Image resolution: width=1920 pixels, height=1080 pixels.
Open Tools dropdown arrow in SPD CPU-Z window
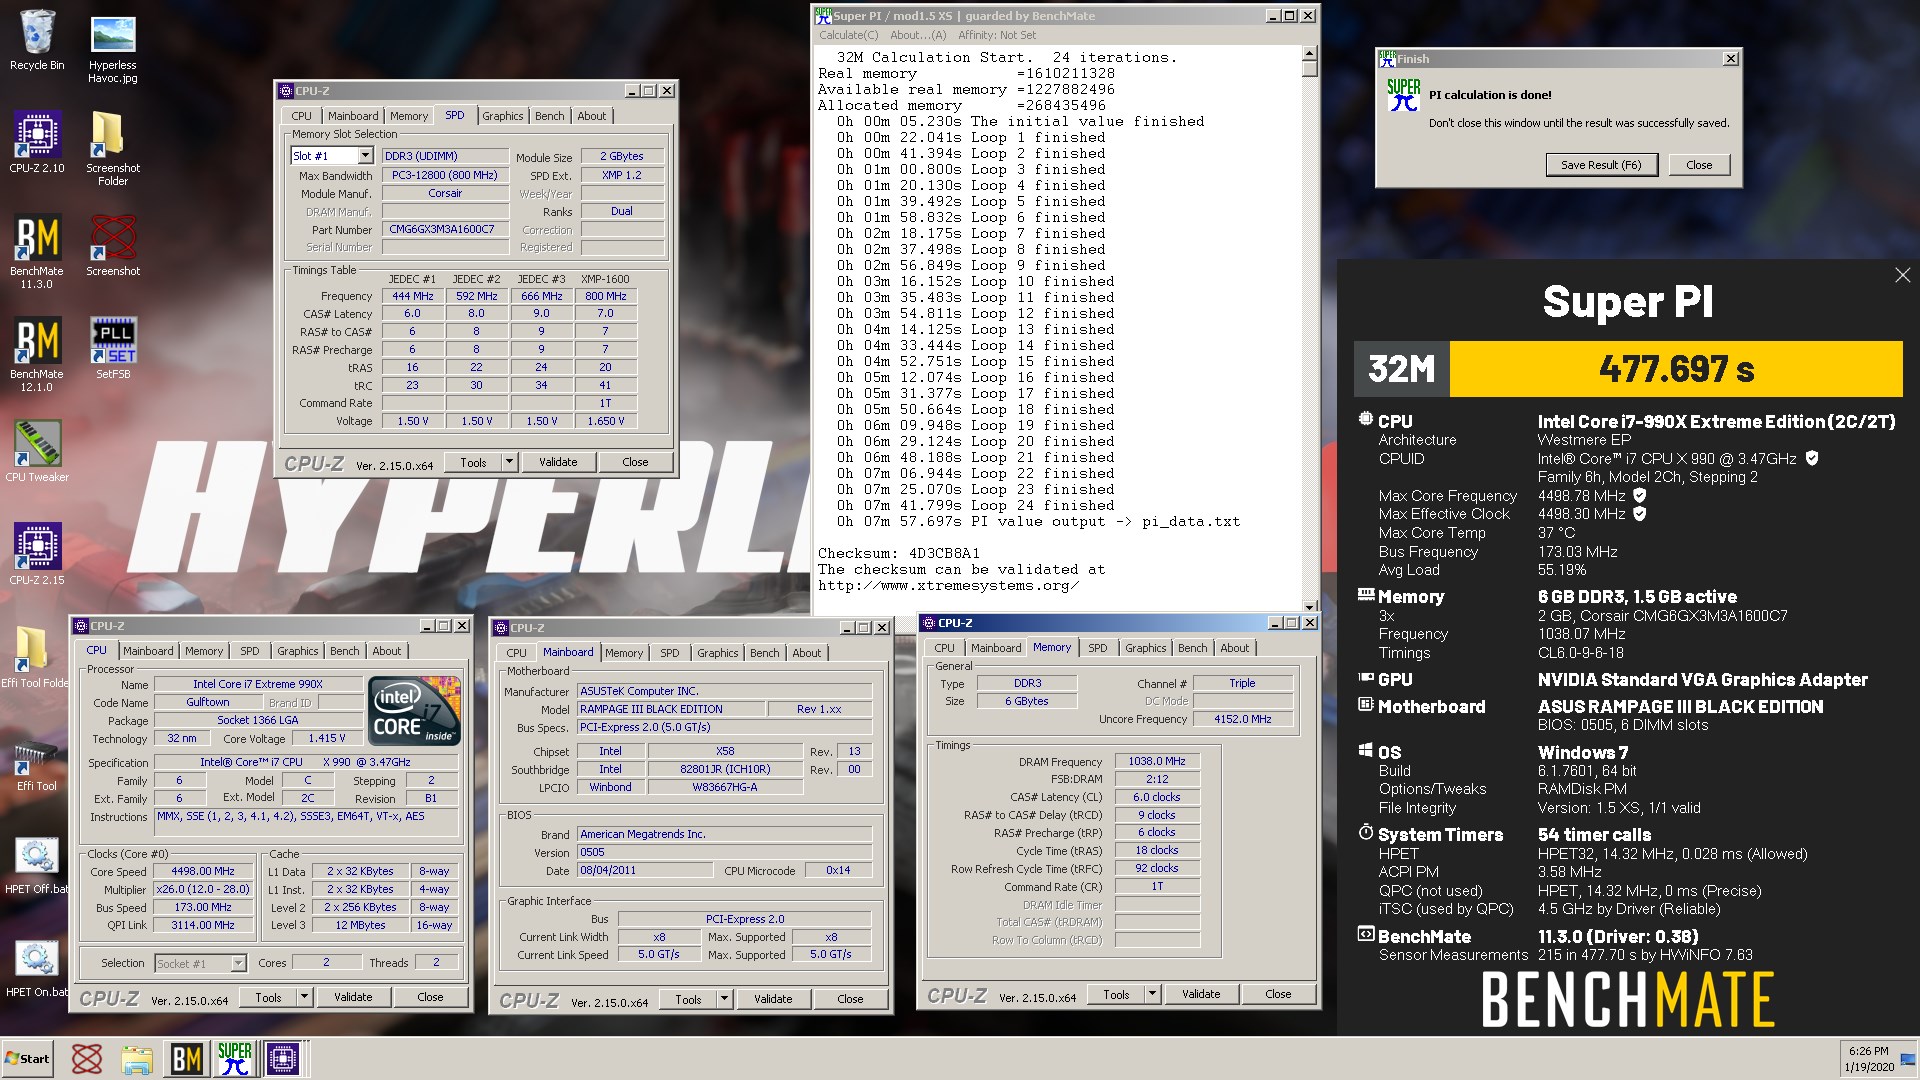pos(509,462)
